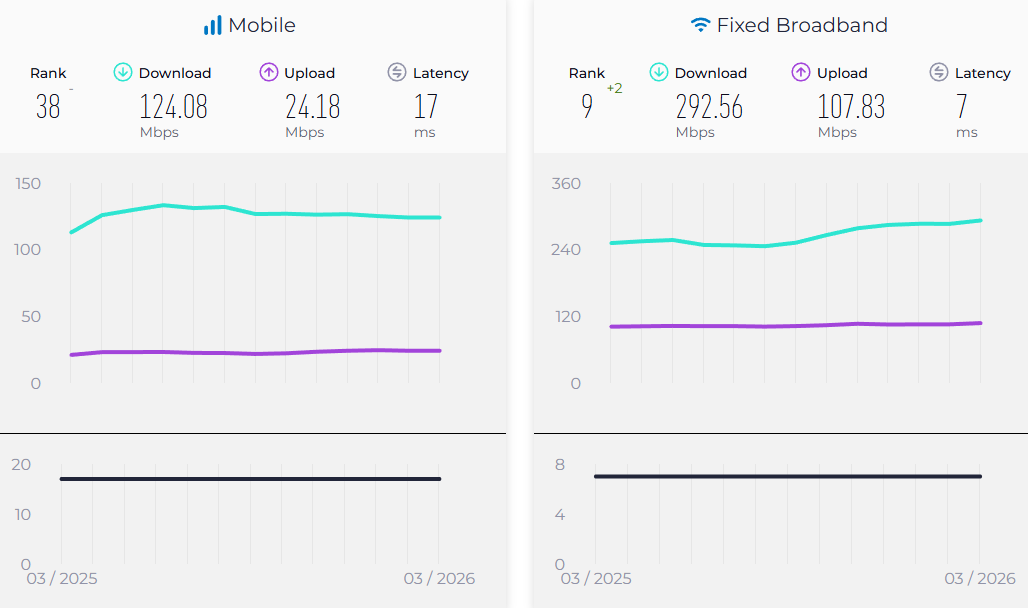Click the Mobile teal download chart line
1028x608 pixels.
(x=255, y=213)
